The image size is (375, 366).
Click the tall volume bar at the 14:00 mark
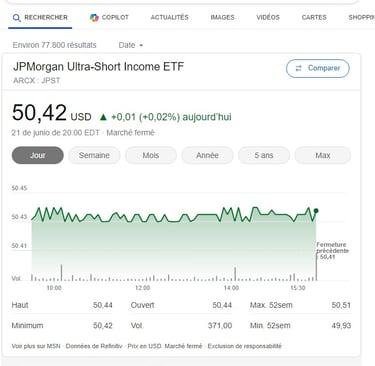pos(235,274)
